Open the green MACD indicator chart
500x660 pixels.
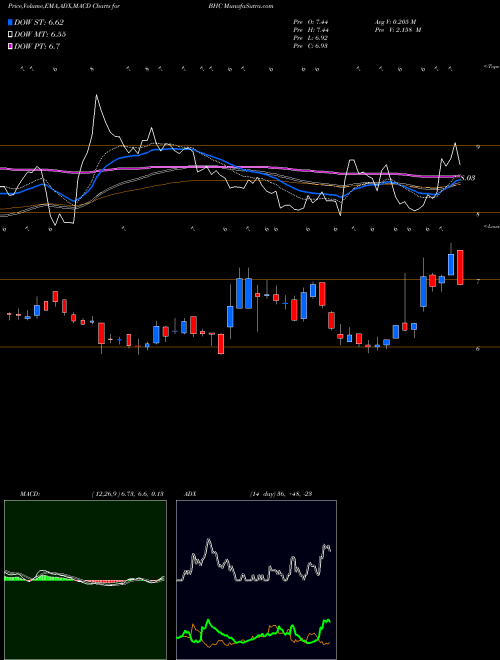click(x=85, y=580)
